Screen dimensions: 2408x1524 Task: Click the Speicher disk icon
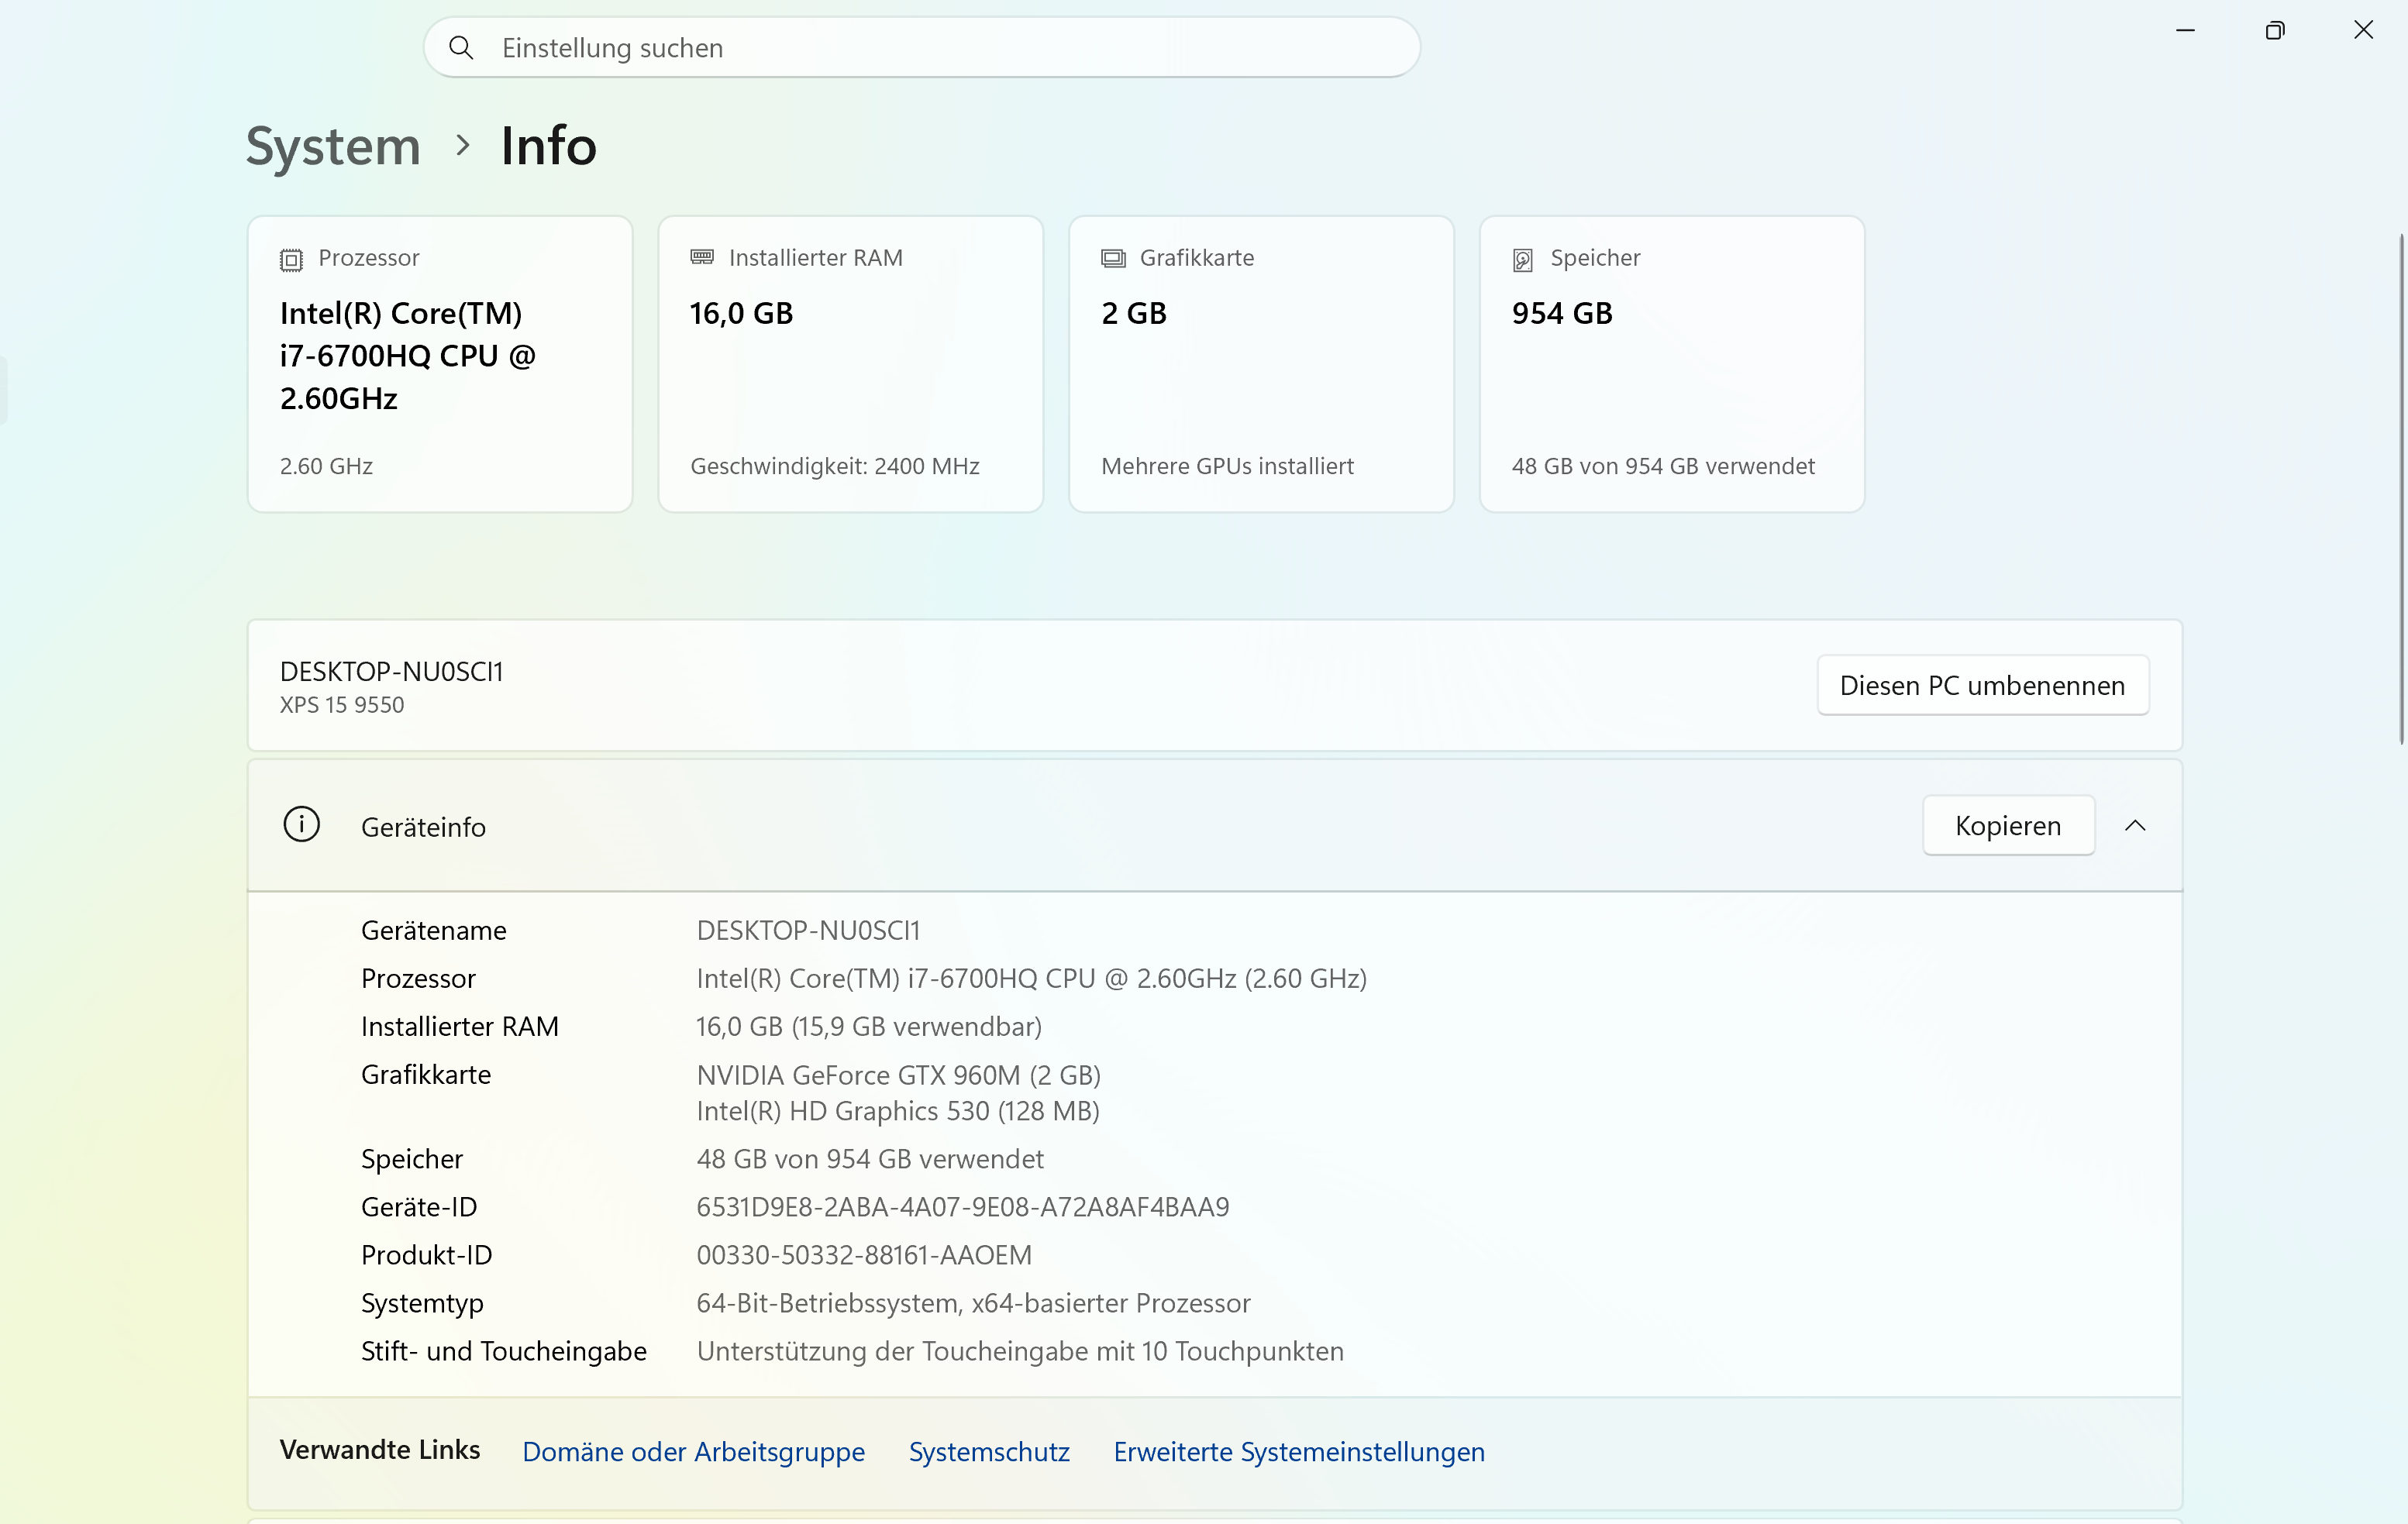(1522, 260)
